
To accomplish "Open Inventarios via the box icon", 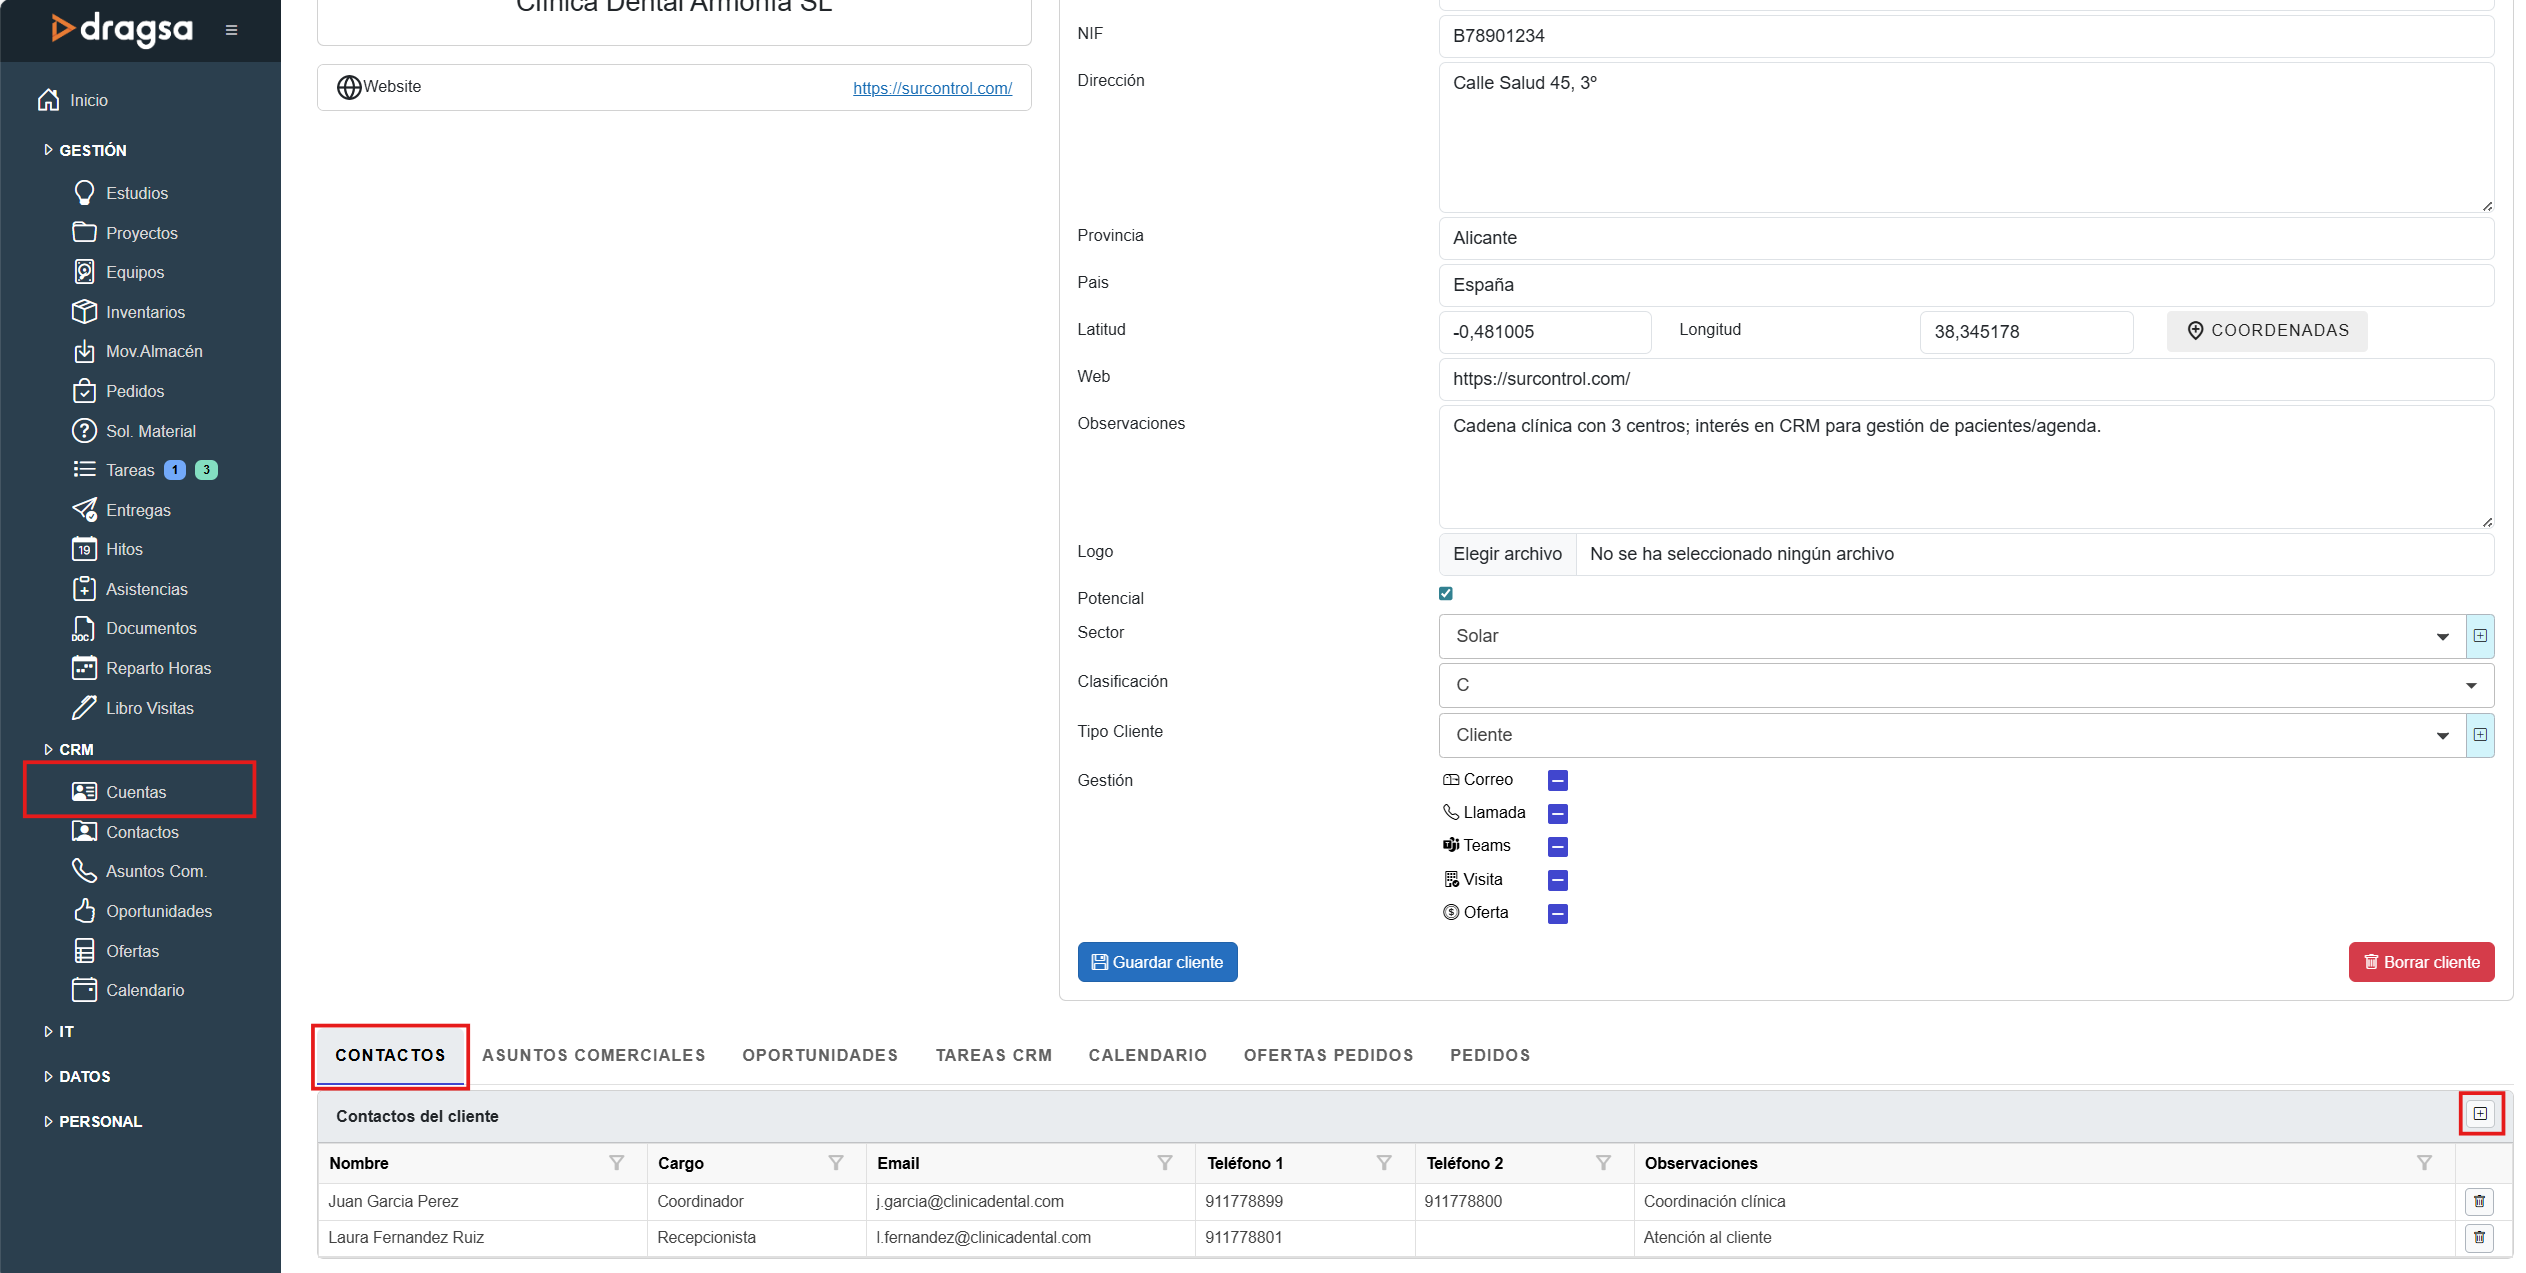I will (x=85, y=312).
